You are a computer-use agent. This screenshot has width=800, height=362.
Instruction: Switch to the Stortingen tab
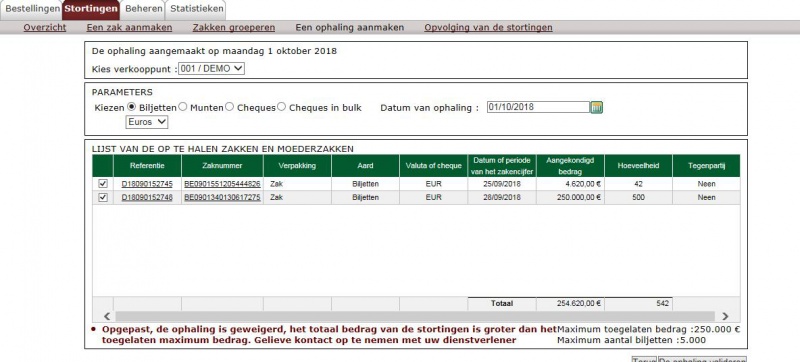(x=91, y=9)
